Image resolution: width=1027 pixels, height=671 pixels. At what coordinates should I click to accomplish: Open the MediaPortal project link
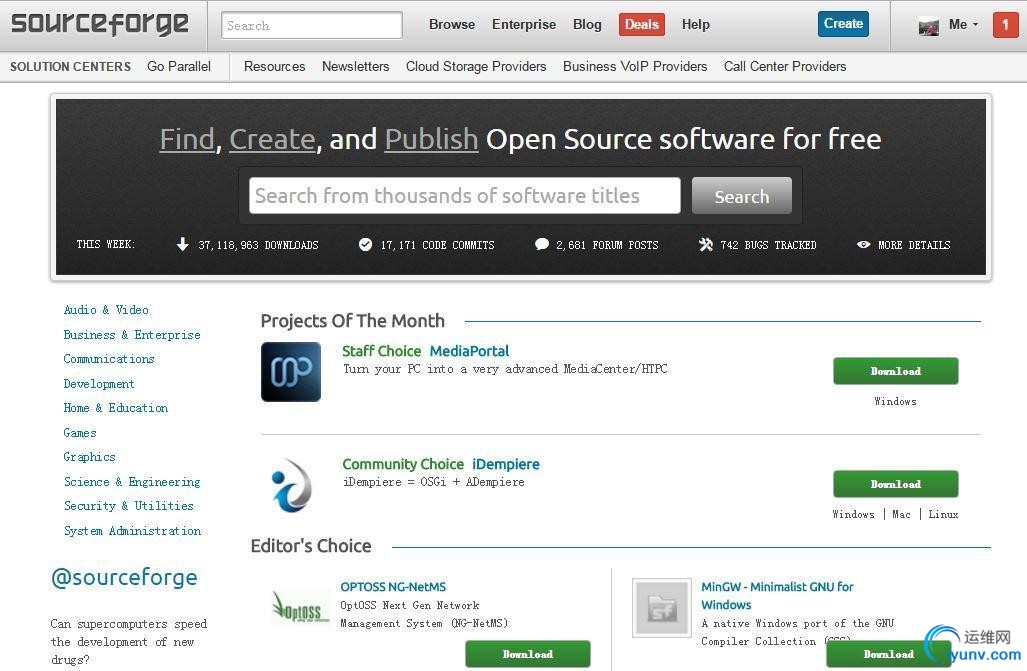(469, 351)
